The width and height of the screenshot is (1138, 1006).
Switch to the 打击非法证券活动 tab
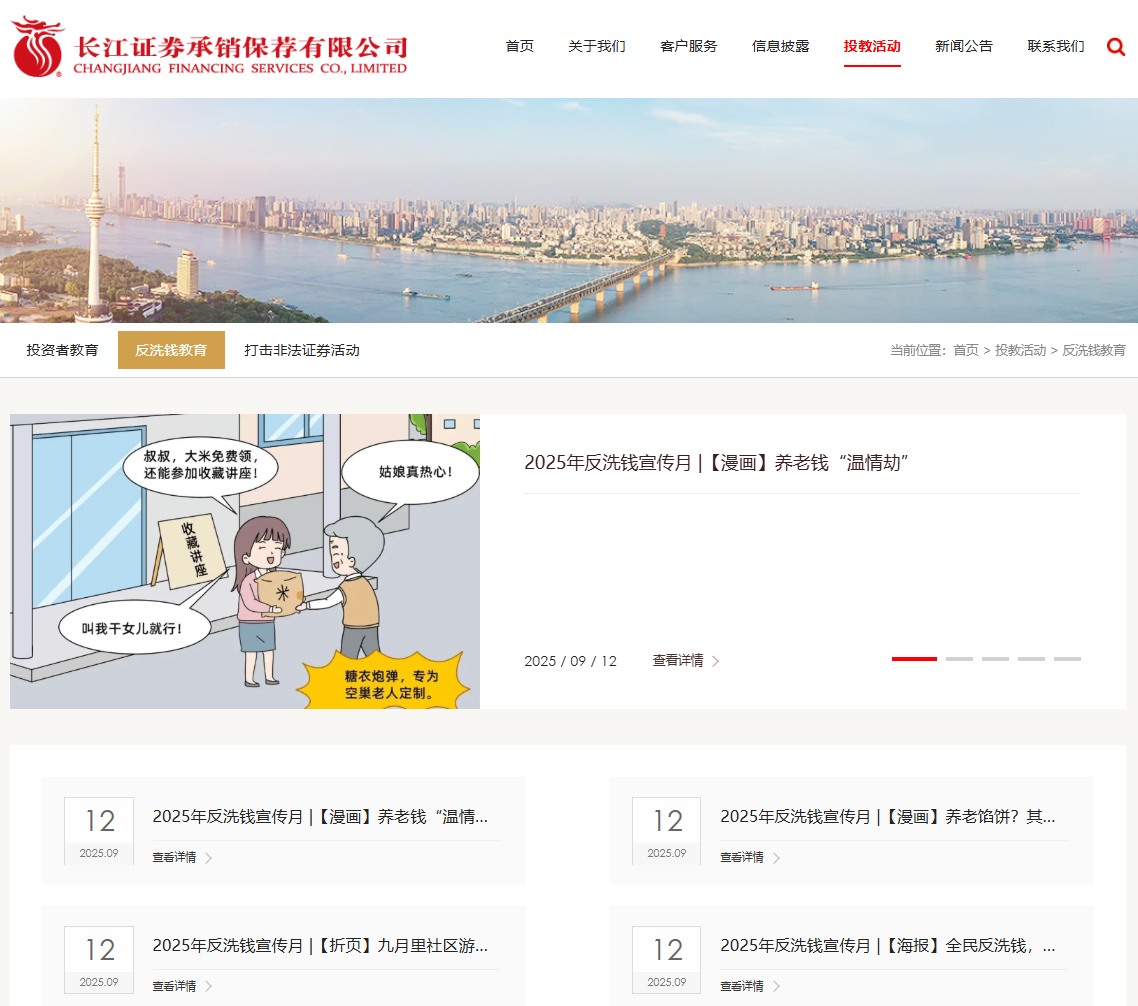click(x=302, y=350)
